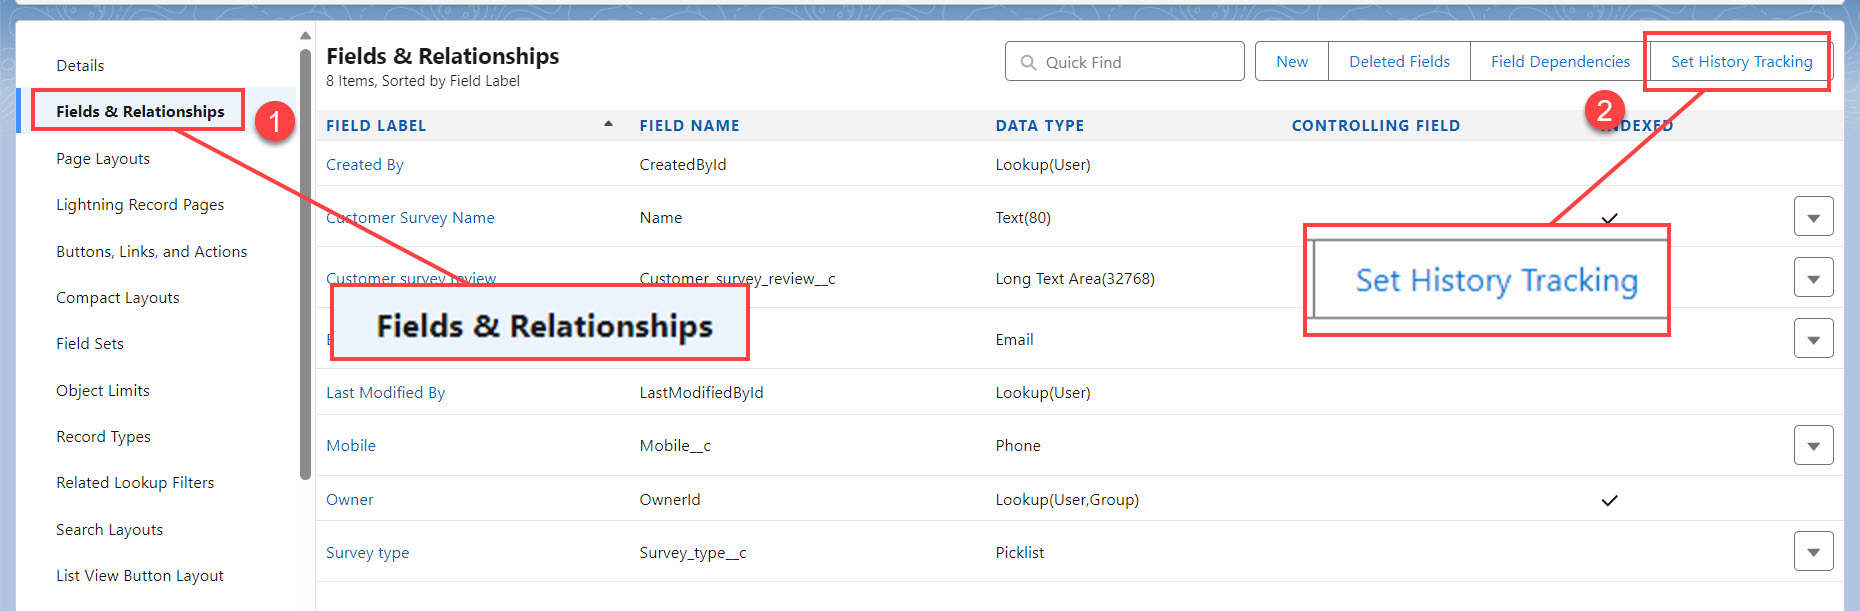1860x611 pixels.
Task: Open Record Types section
Action: [x=103, y=436]
